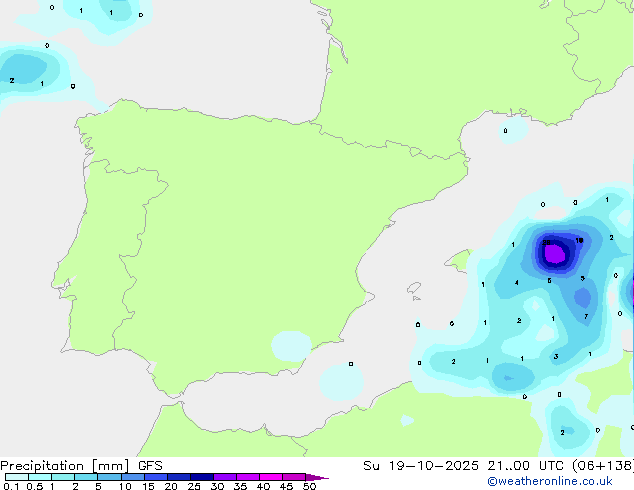
Task: Click the '21..00 UTC' time text
Action: point(525,466)
